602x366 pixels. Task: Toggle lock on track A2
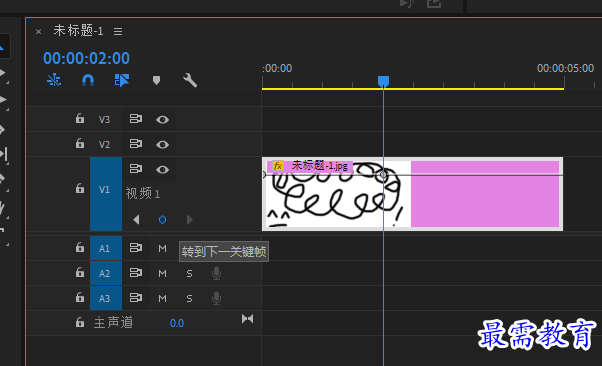click(79, 272)
